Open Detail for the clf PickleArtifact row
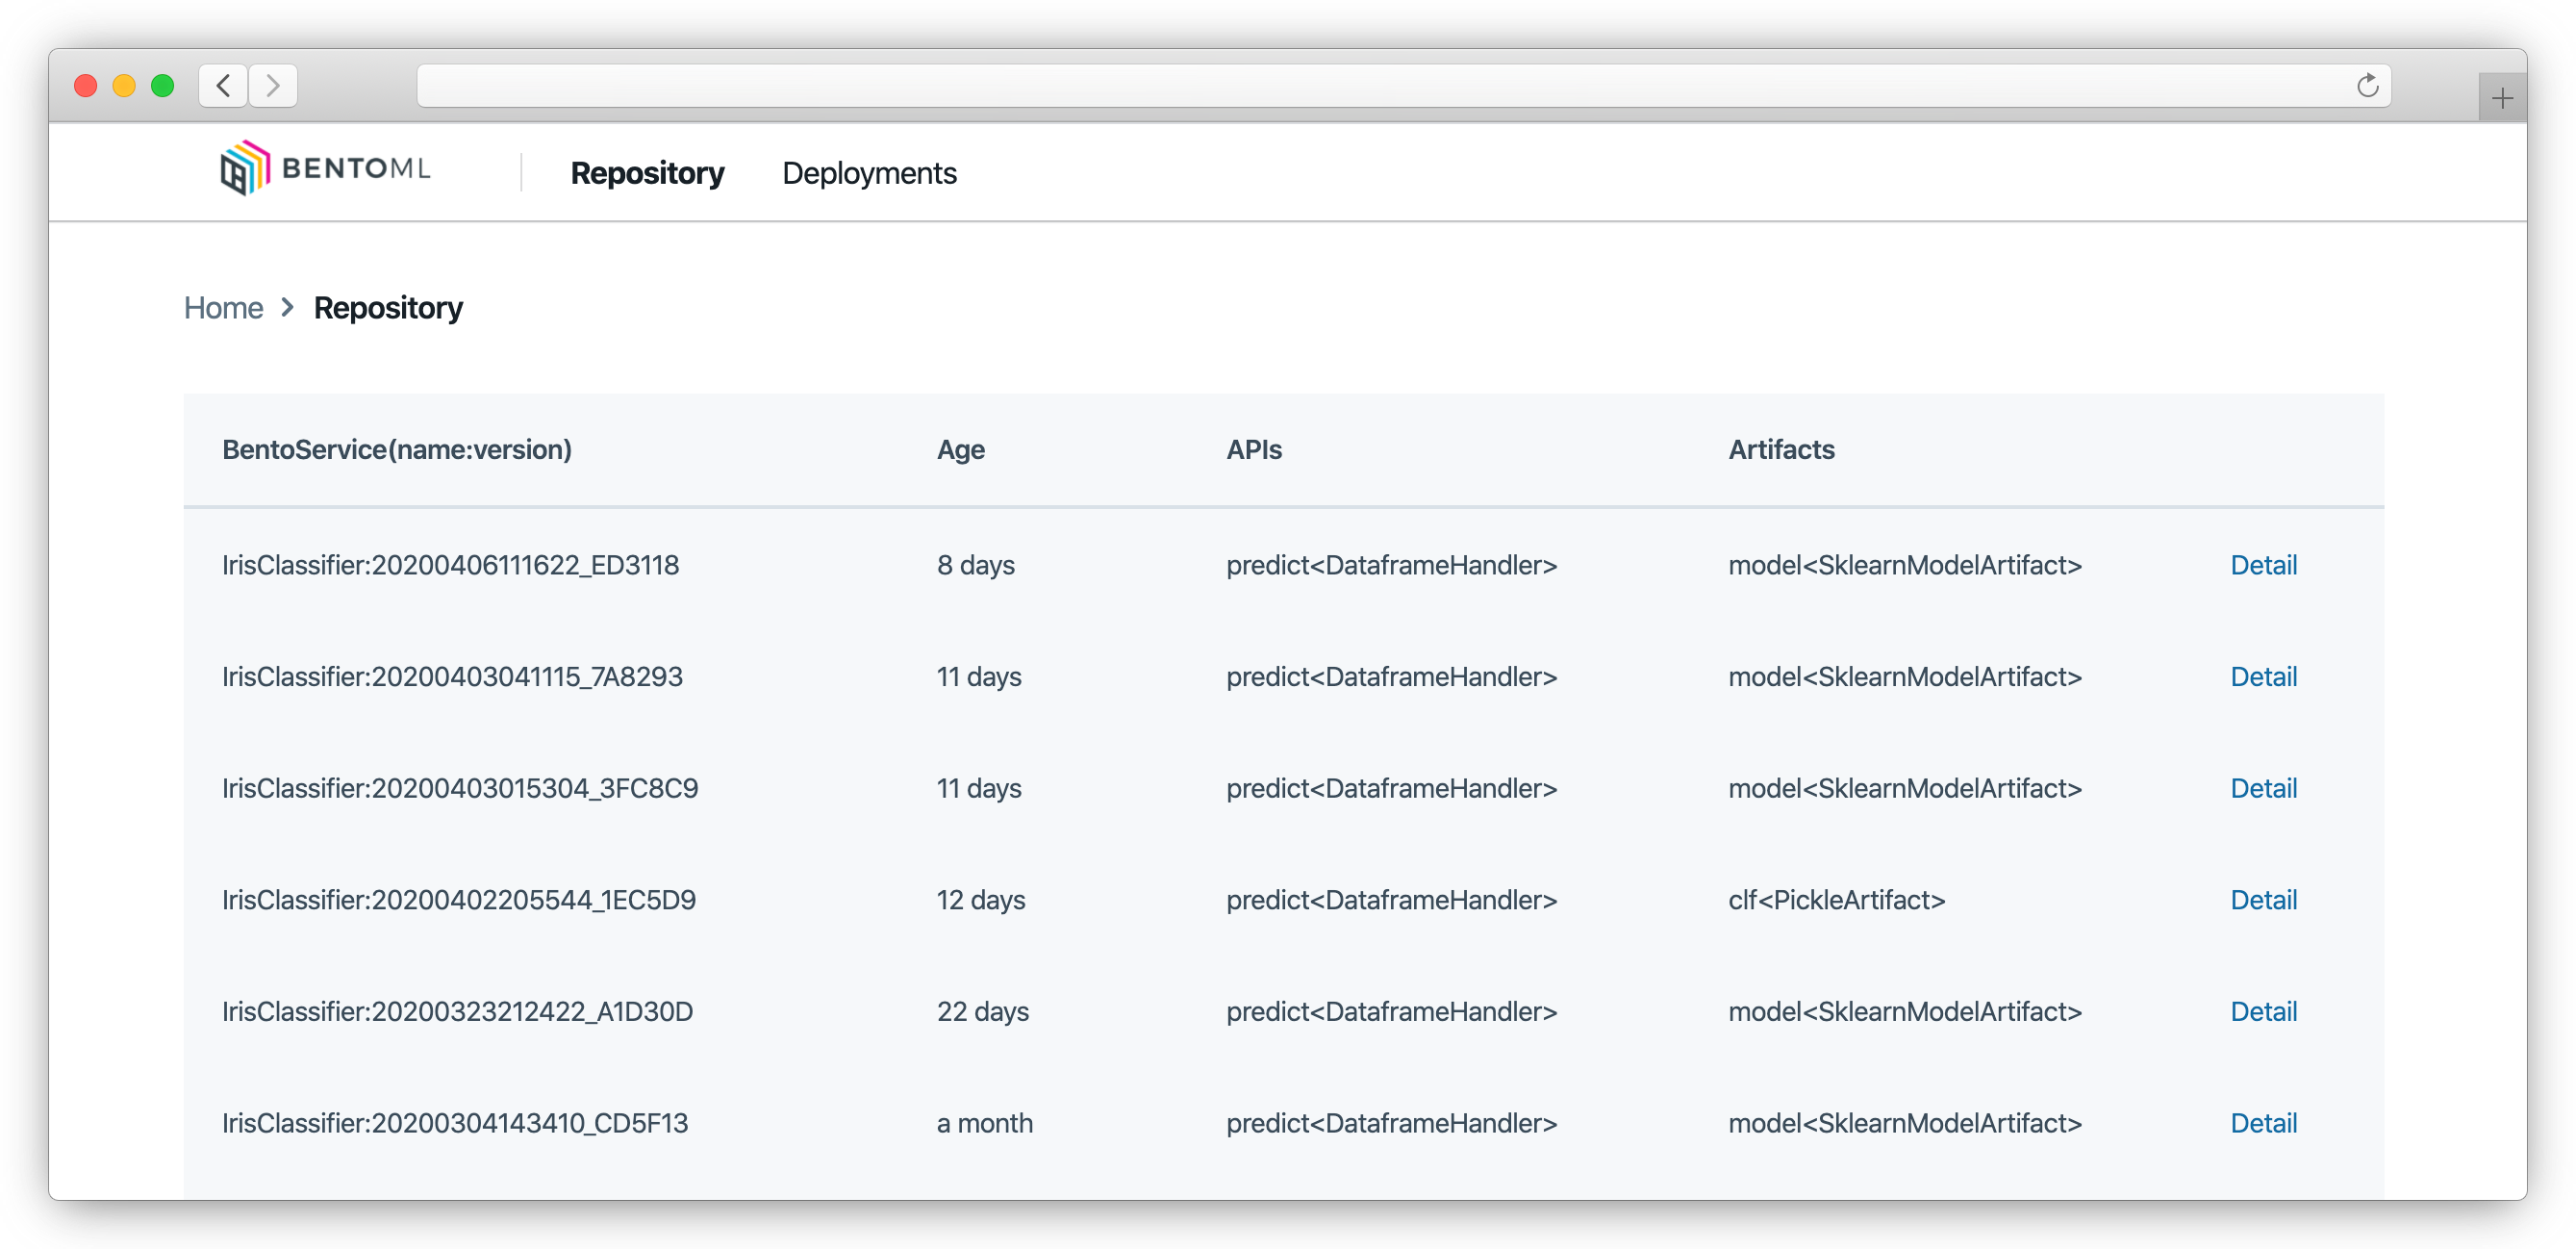 2263,900
